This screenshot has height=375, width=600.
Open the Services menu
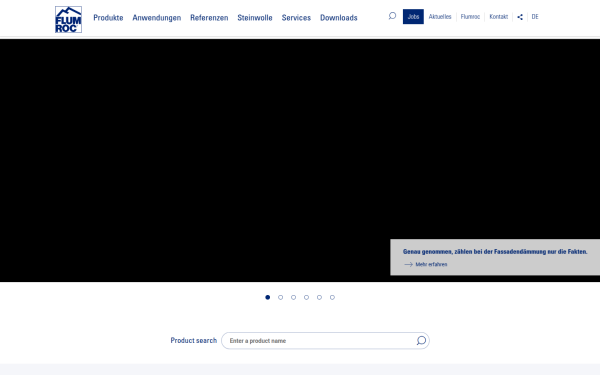point(296,18)
